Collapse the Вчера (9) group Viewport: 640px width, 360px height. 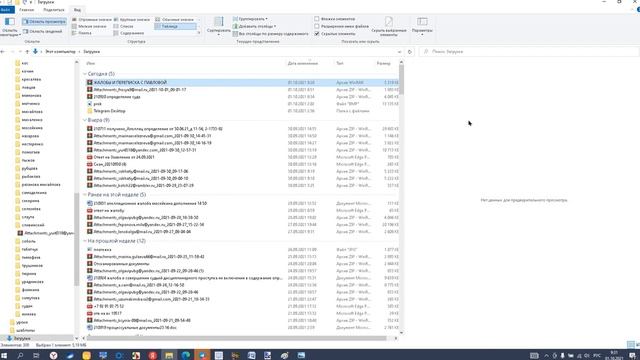pyautogui.click(x=85, y=120)
